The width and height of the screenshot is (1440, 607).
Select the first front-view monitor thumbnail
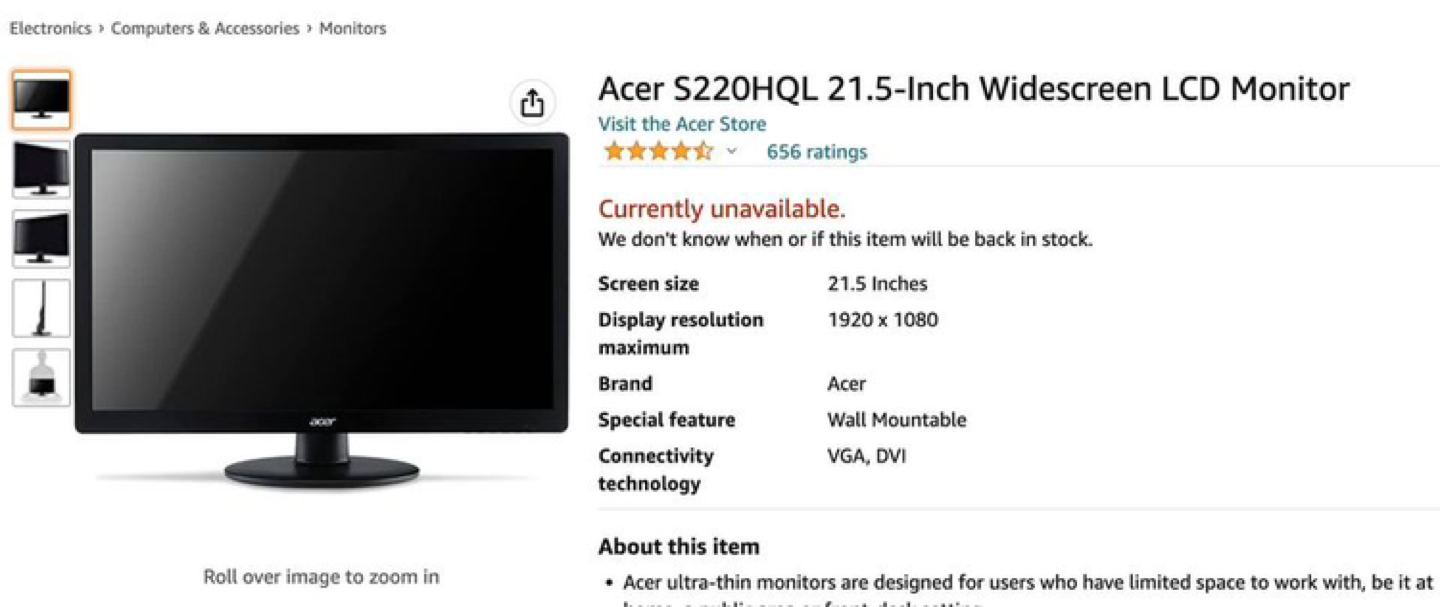pyautogui.click(x=41, y=100)
